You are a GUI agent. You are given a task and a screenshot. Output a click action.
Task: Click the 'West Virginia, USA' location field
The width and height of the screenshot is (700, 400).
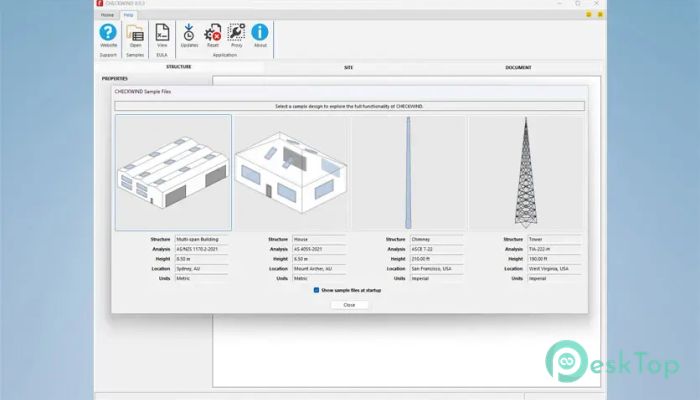tap(554, 269)
